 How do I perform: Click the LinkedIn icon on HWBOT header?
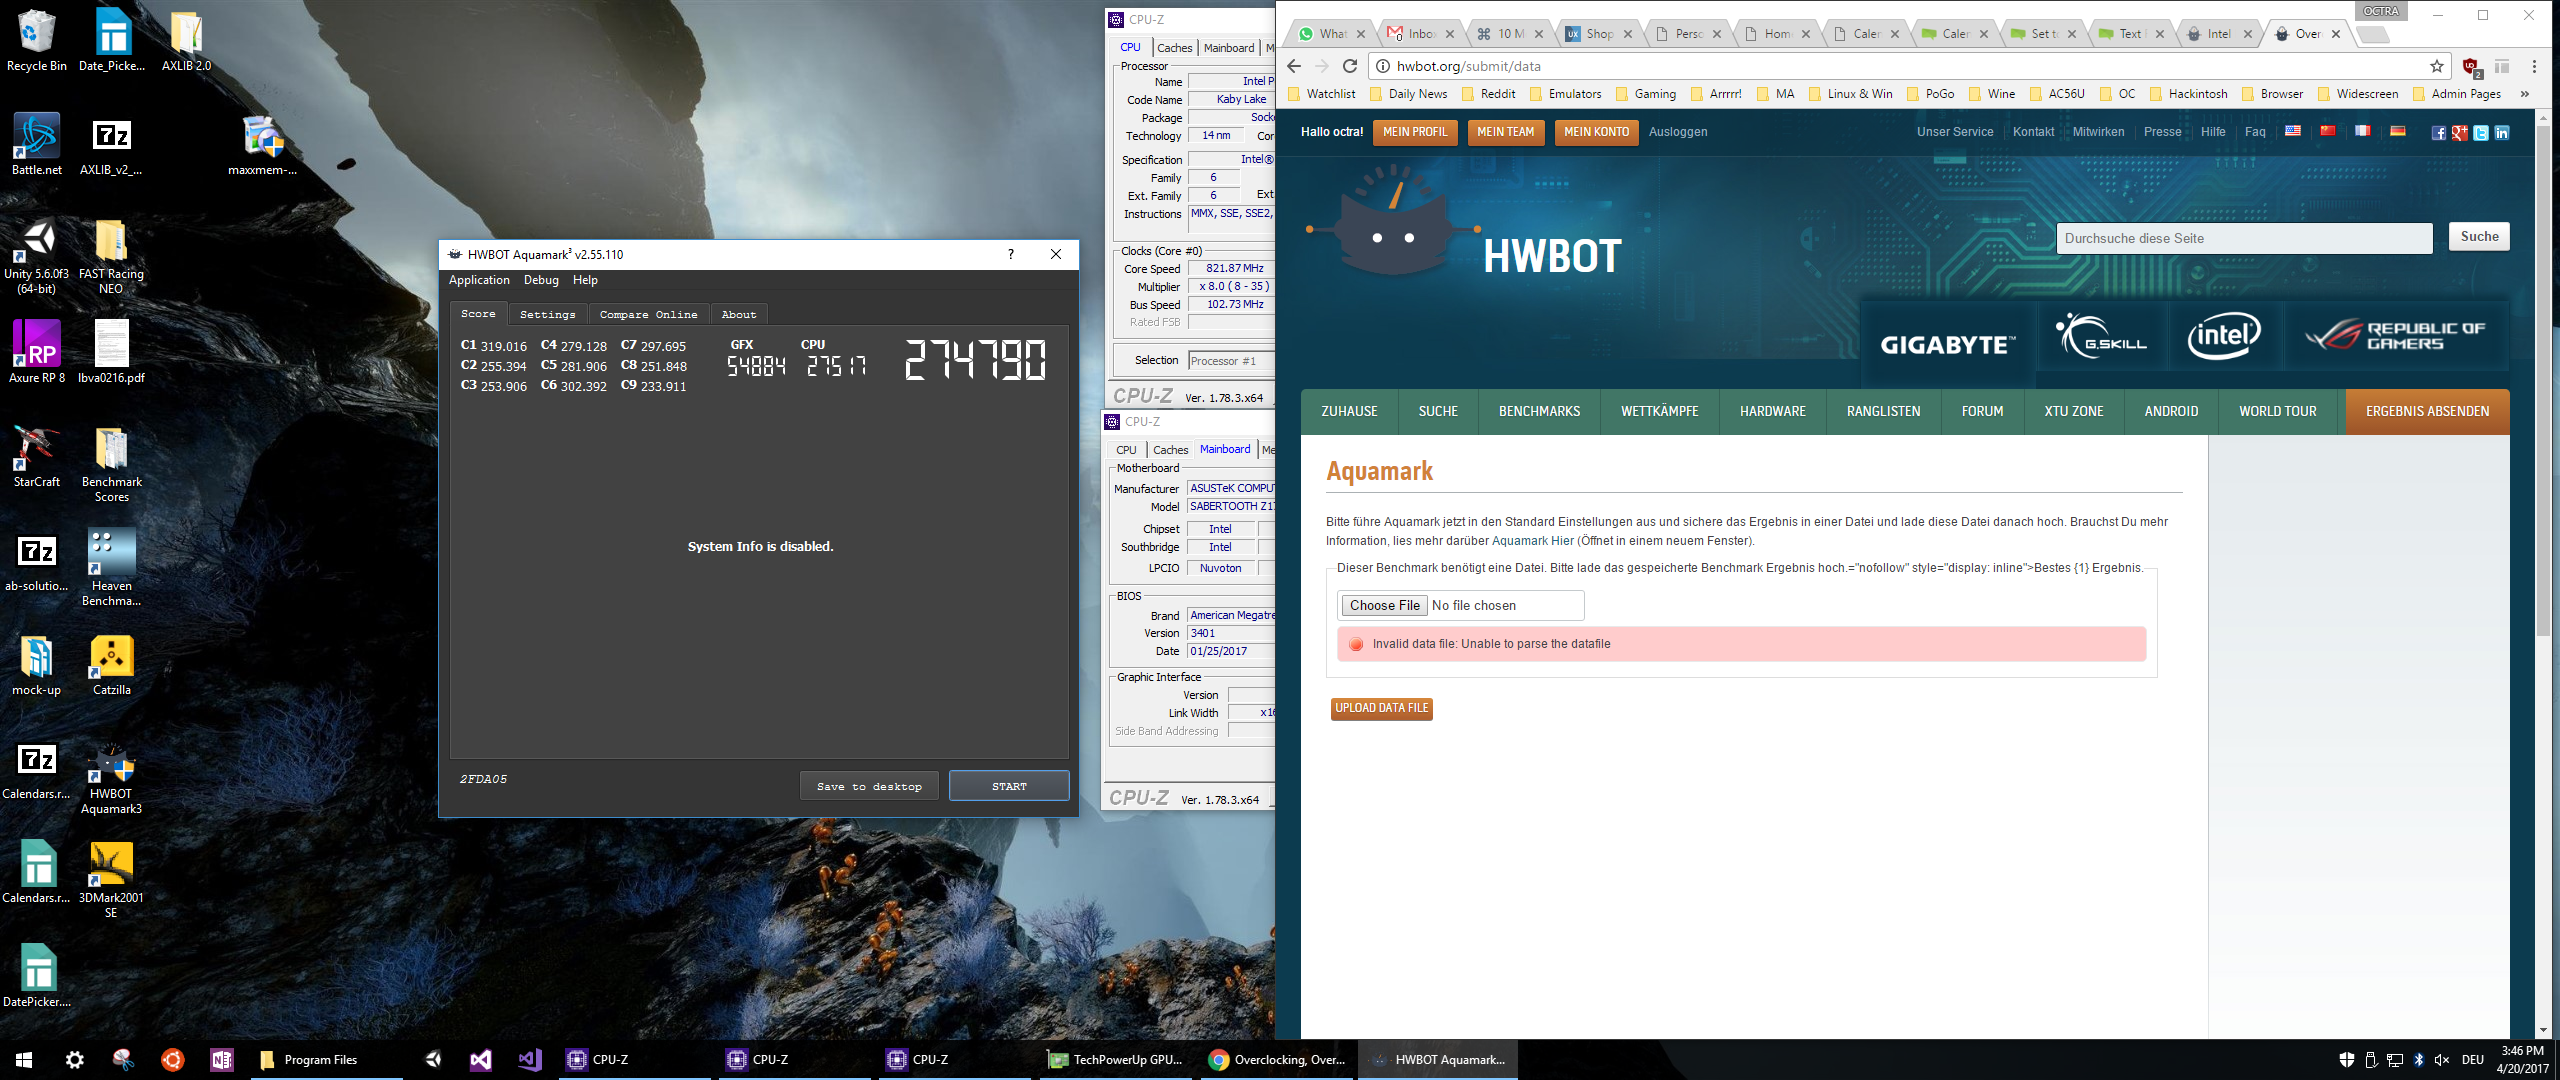click(x=2502, y=133)
